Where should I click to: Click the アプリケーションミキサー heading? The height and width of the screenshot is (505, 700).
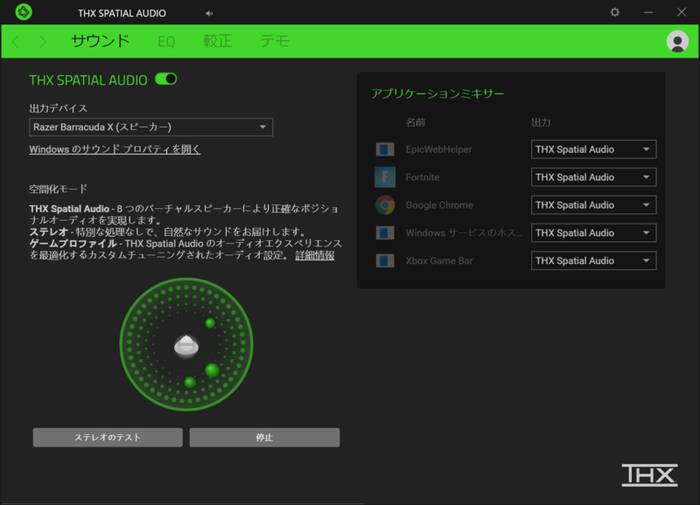pos(438,94)
